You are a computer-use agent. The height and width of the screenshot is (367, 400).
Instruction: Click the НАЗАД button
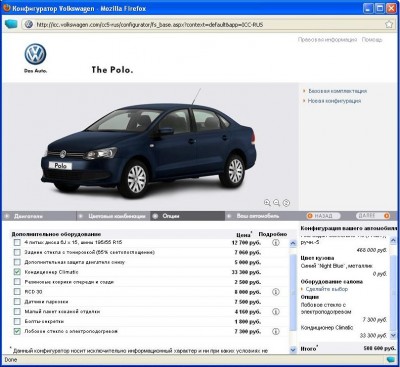323,216
